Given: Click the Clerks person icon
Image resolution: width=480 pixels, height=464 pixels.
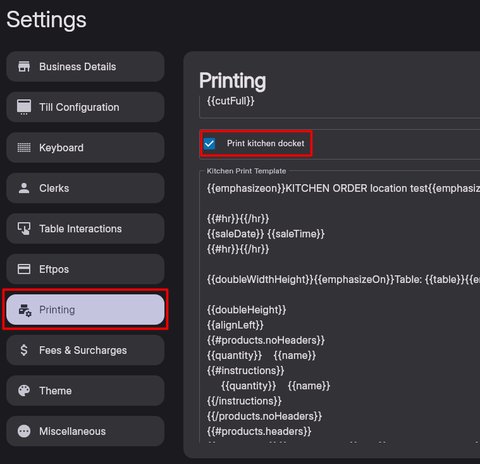Looking at the screenshot, I should point(24,188).
